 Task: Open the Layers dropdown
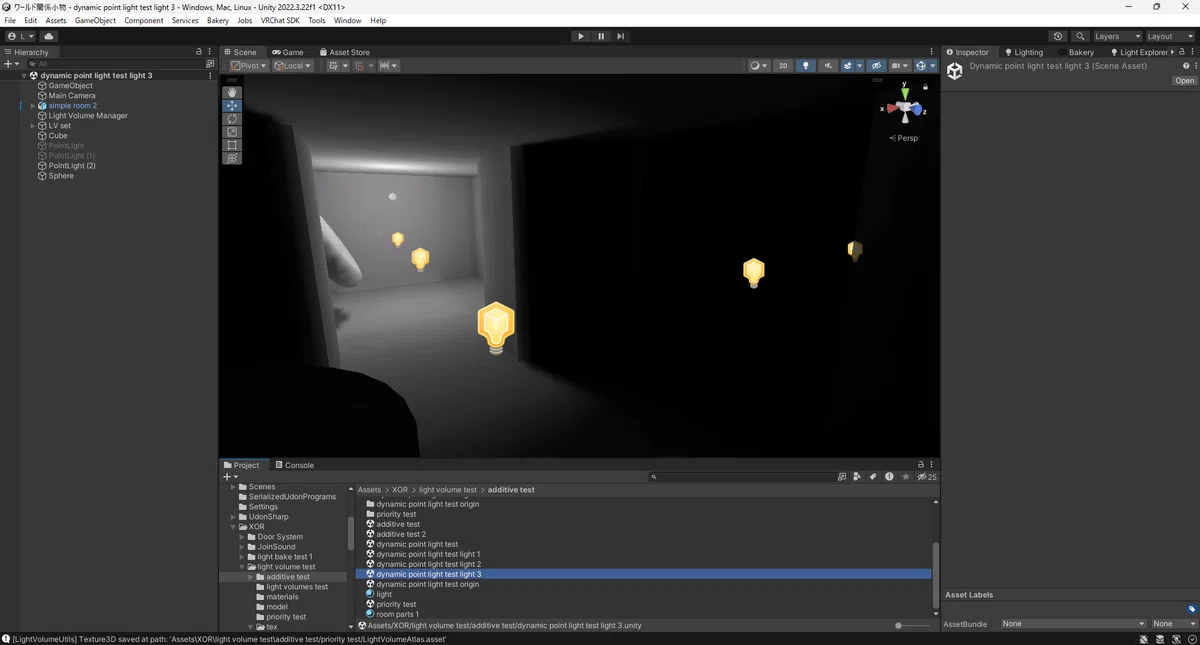[x=1117, y=36]
